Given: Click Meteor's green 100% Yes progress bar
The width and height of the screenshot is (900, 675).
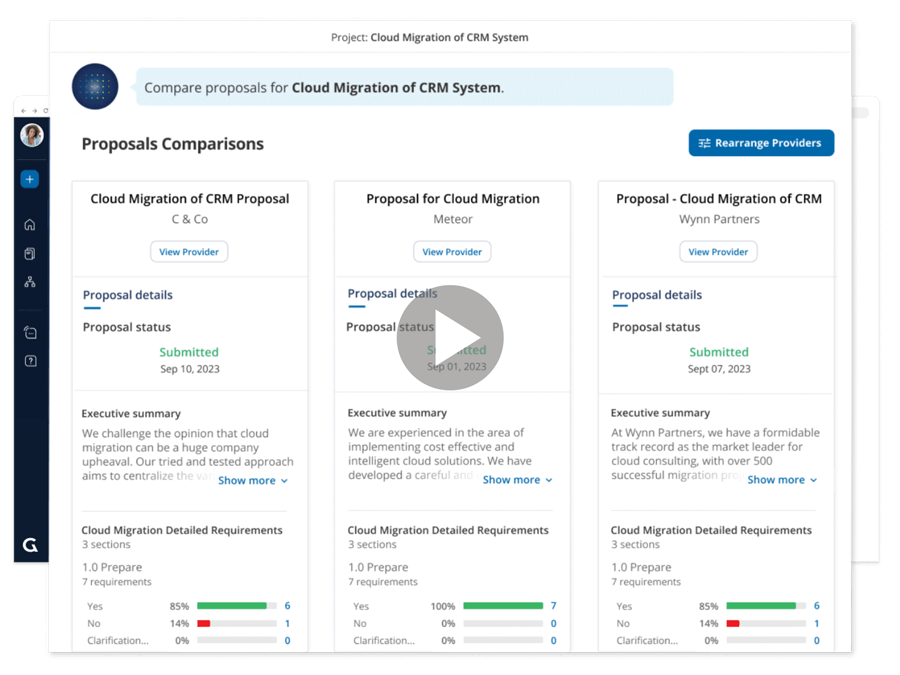Looking at the screenshot, I should point(503,606).
